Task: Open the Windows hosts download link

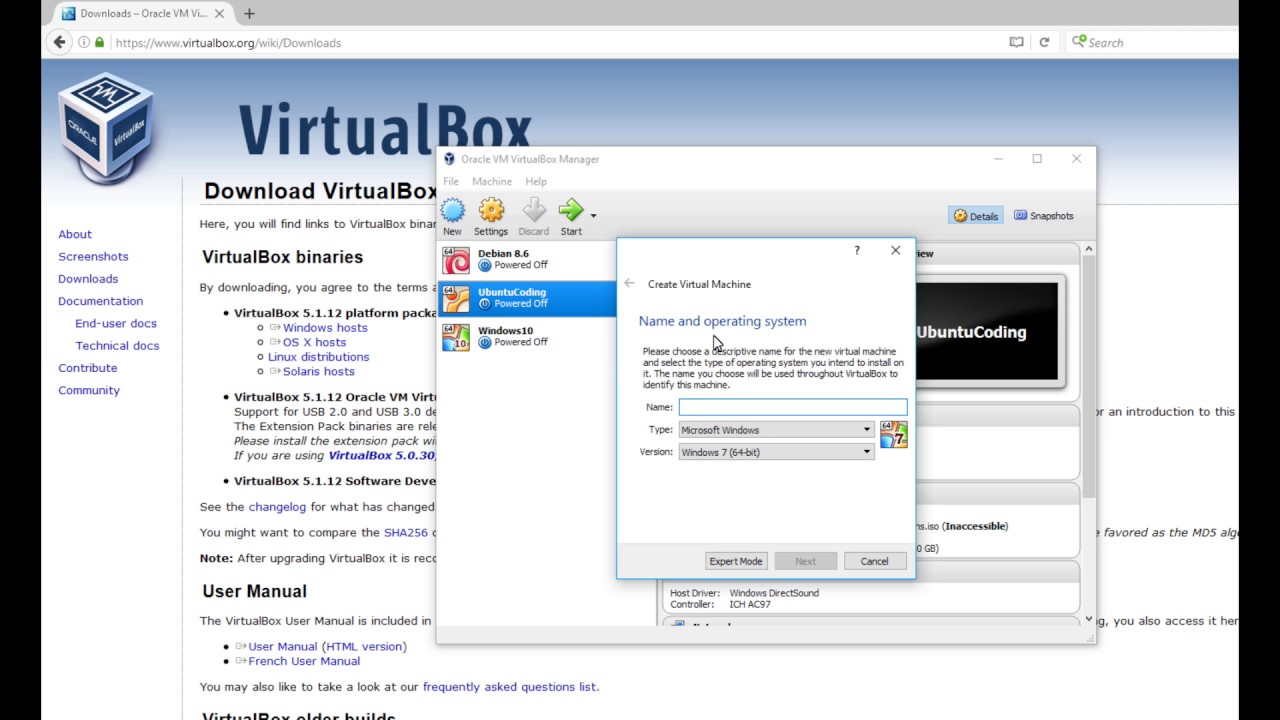Action: coord(325,328)
